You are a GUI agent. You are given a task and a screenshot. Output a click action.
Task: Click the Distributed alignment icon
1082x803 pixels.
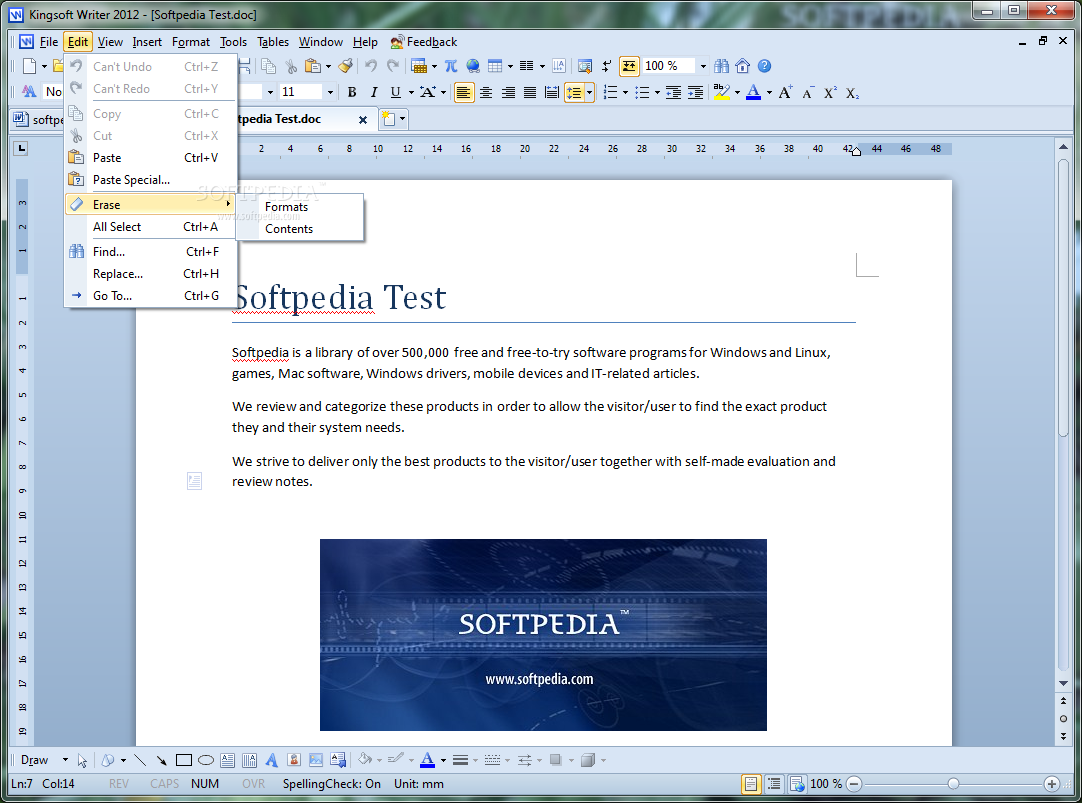pyautogui.click(x=552, y=92)
